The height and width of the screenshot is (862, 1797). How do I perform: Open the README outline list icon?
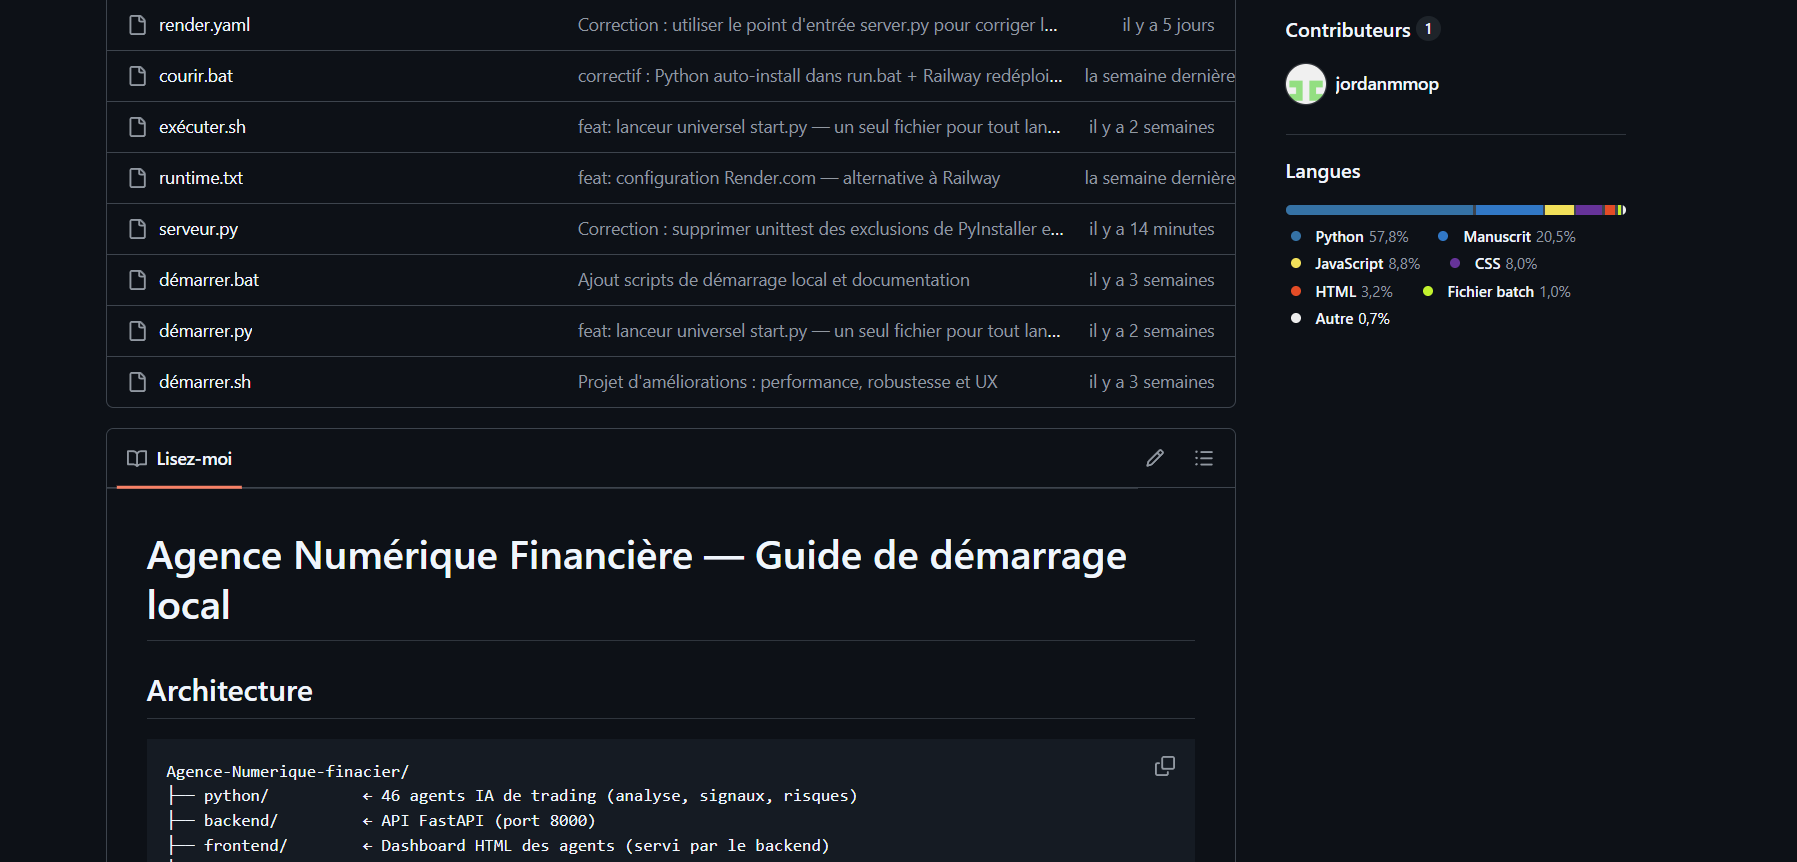click(1204, 458)
